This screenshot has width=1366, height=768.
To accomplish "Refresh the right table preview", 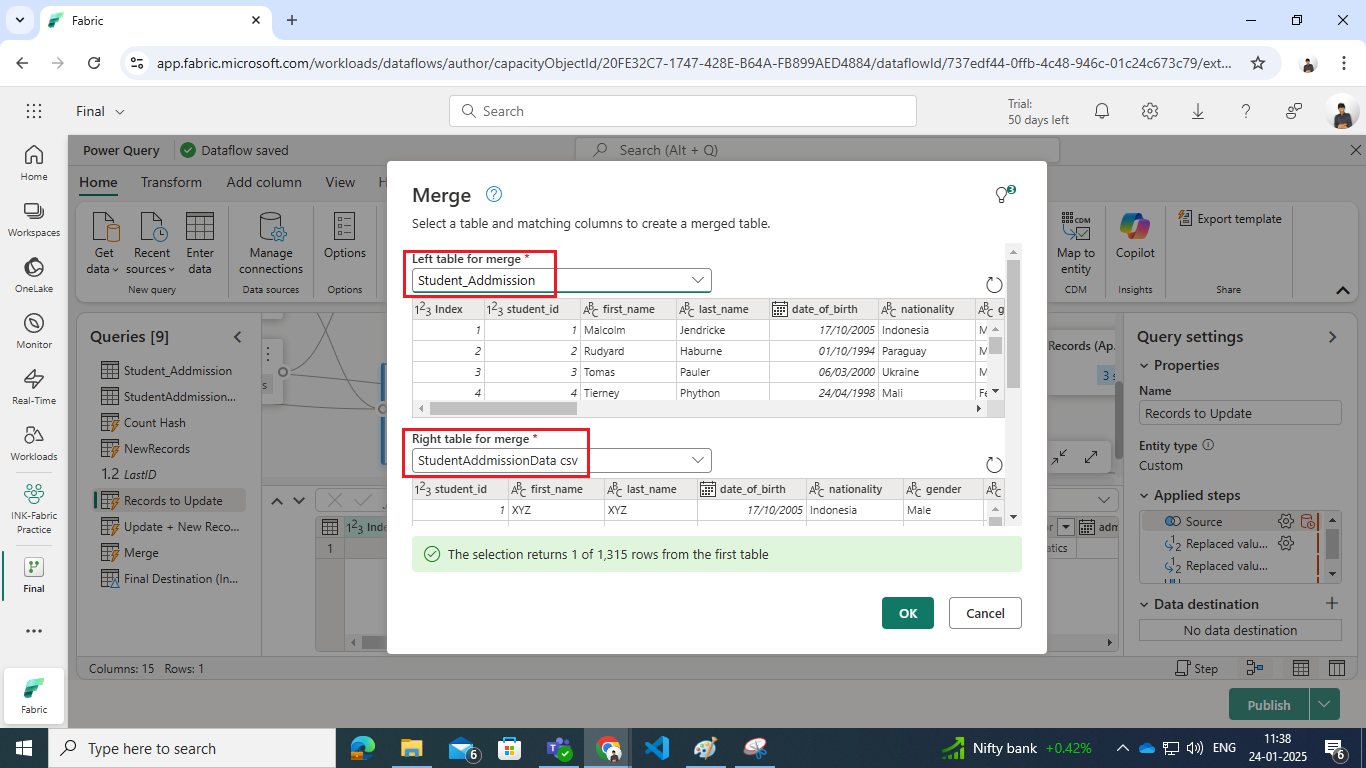I will [x=994, y=465].
